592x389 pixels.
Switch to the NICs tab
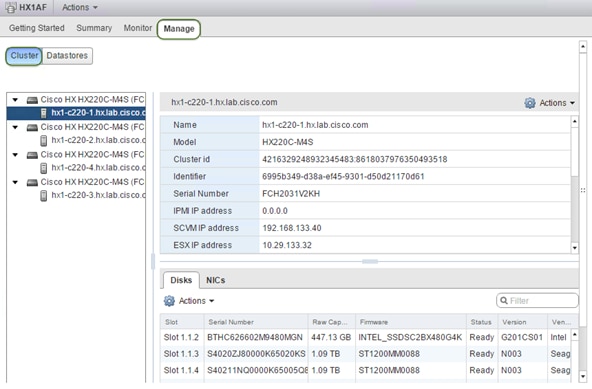coord(216,280)
